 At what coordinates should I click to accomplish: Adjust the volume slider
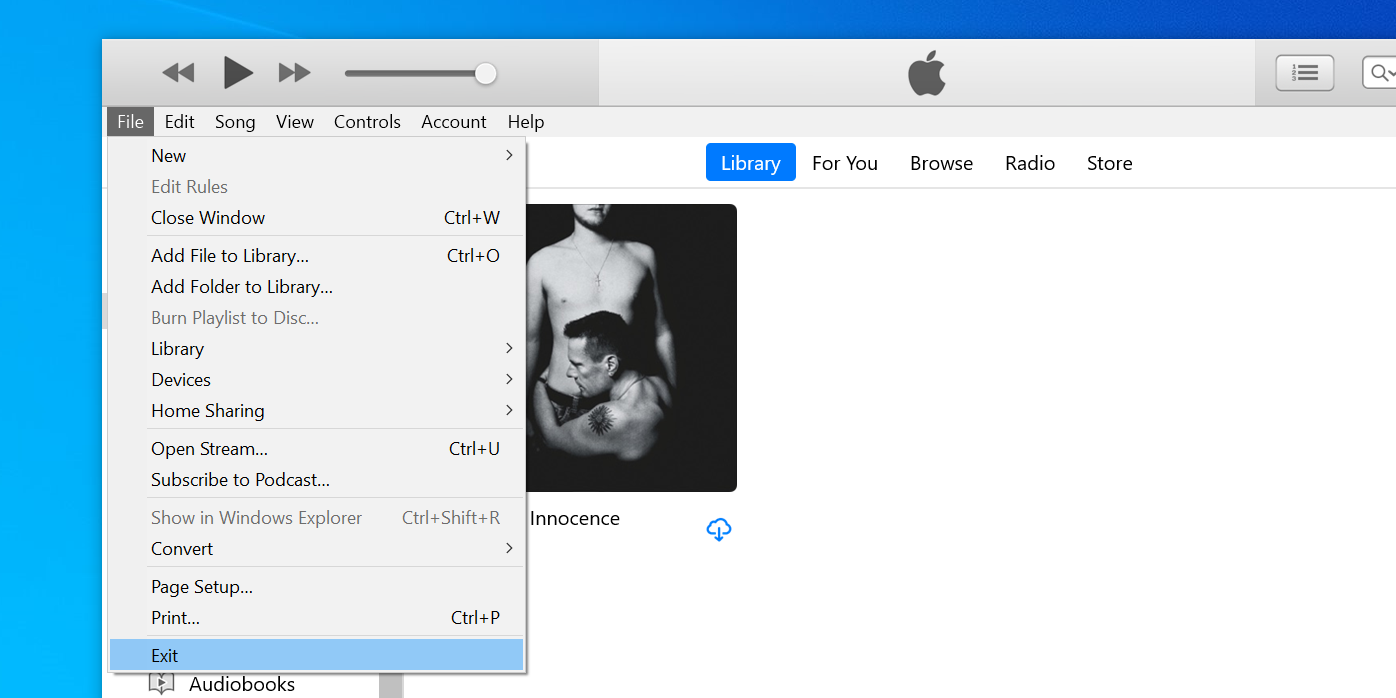(x=485, y=72)
